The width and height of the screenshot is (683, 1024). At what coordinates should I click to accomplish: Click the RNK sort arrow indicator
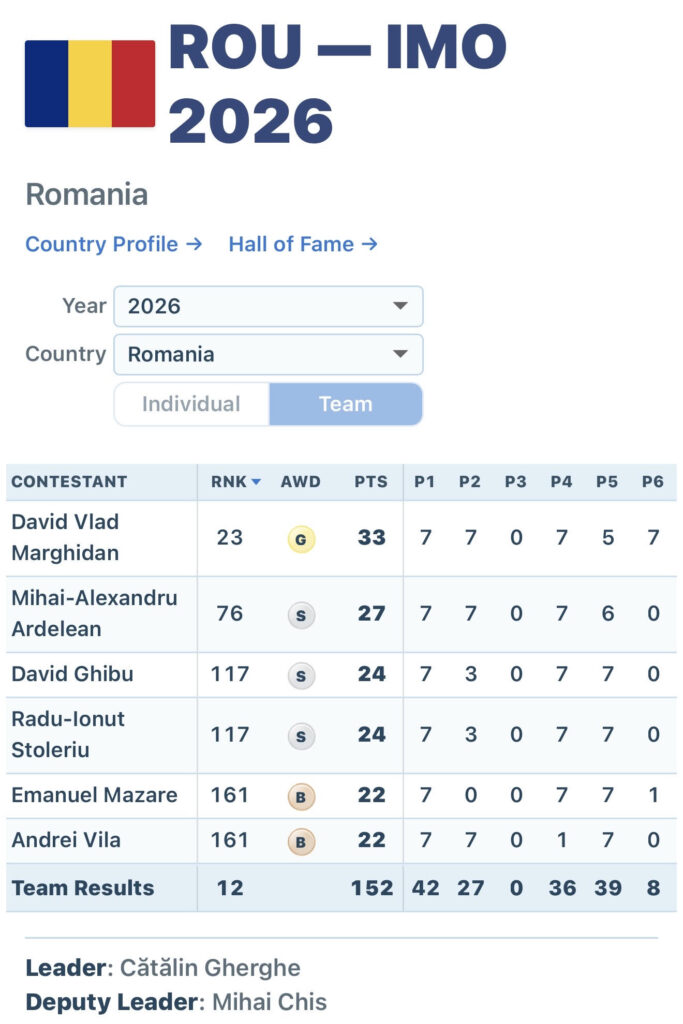tap(256, 482)
